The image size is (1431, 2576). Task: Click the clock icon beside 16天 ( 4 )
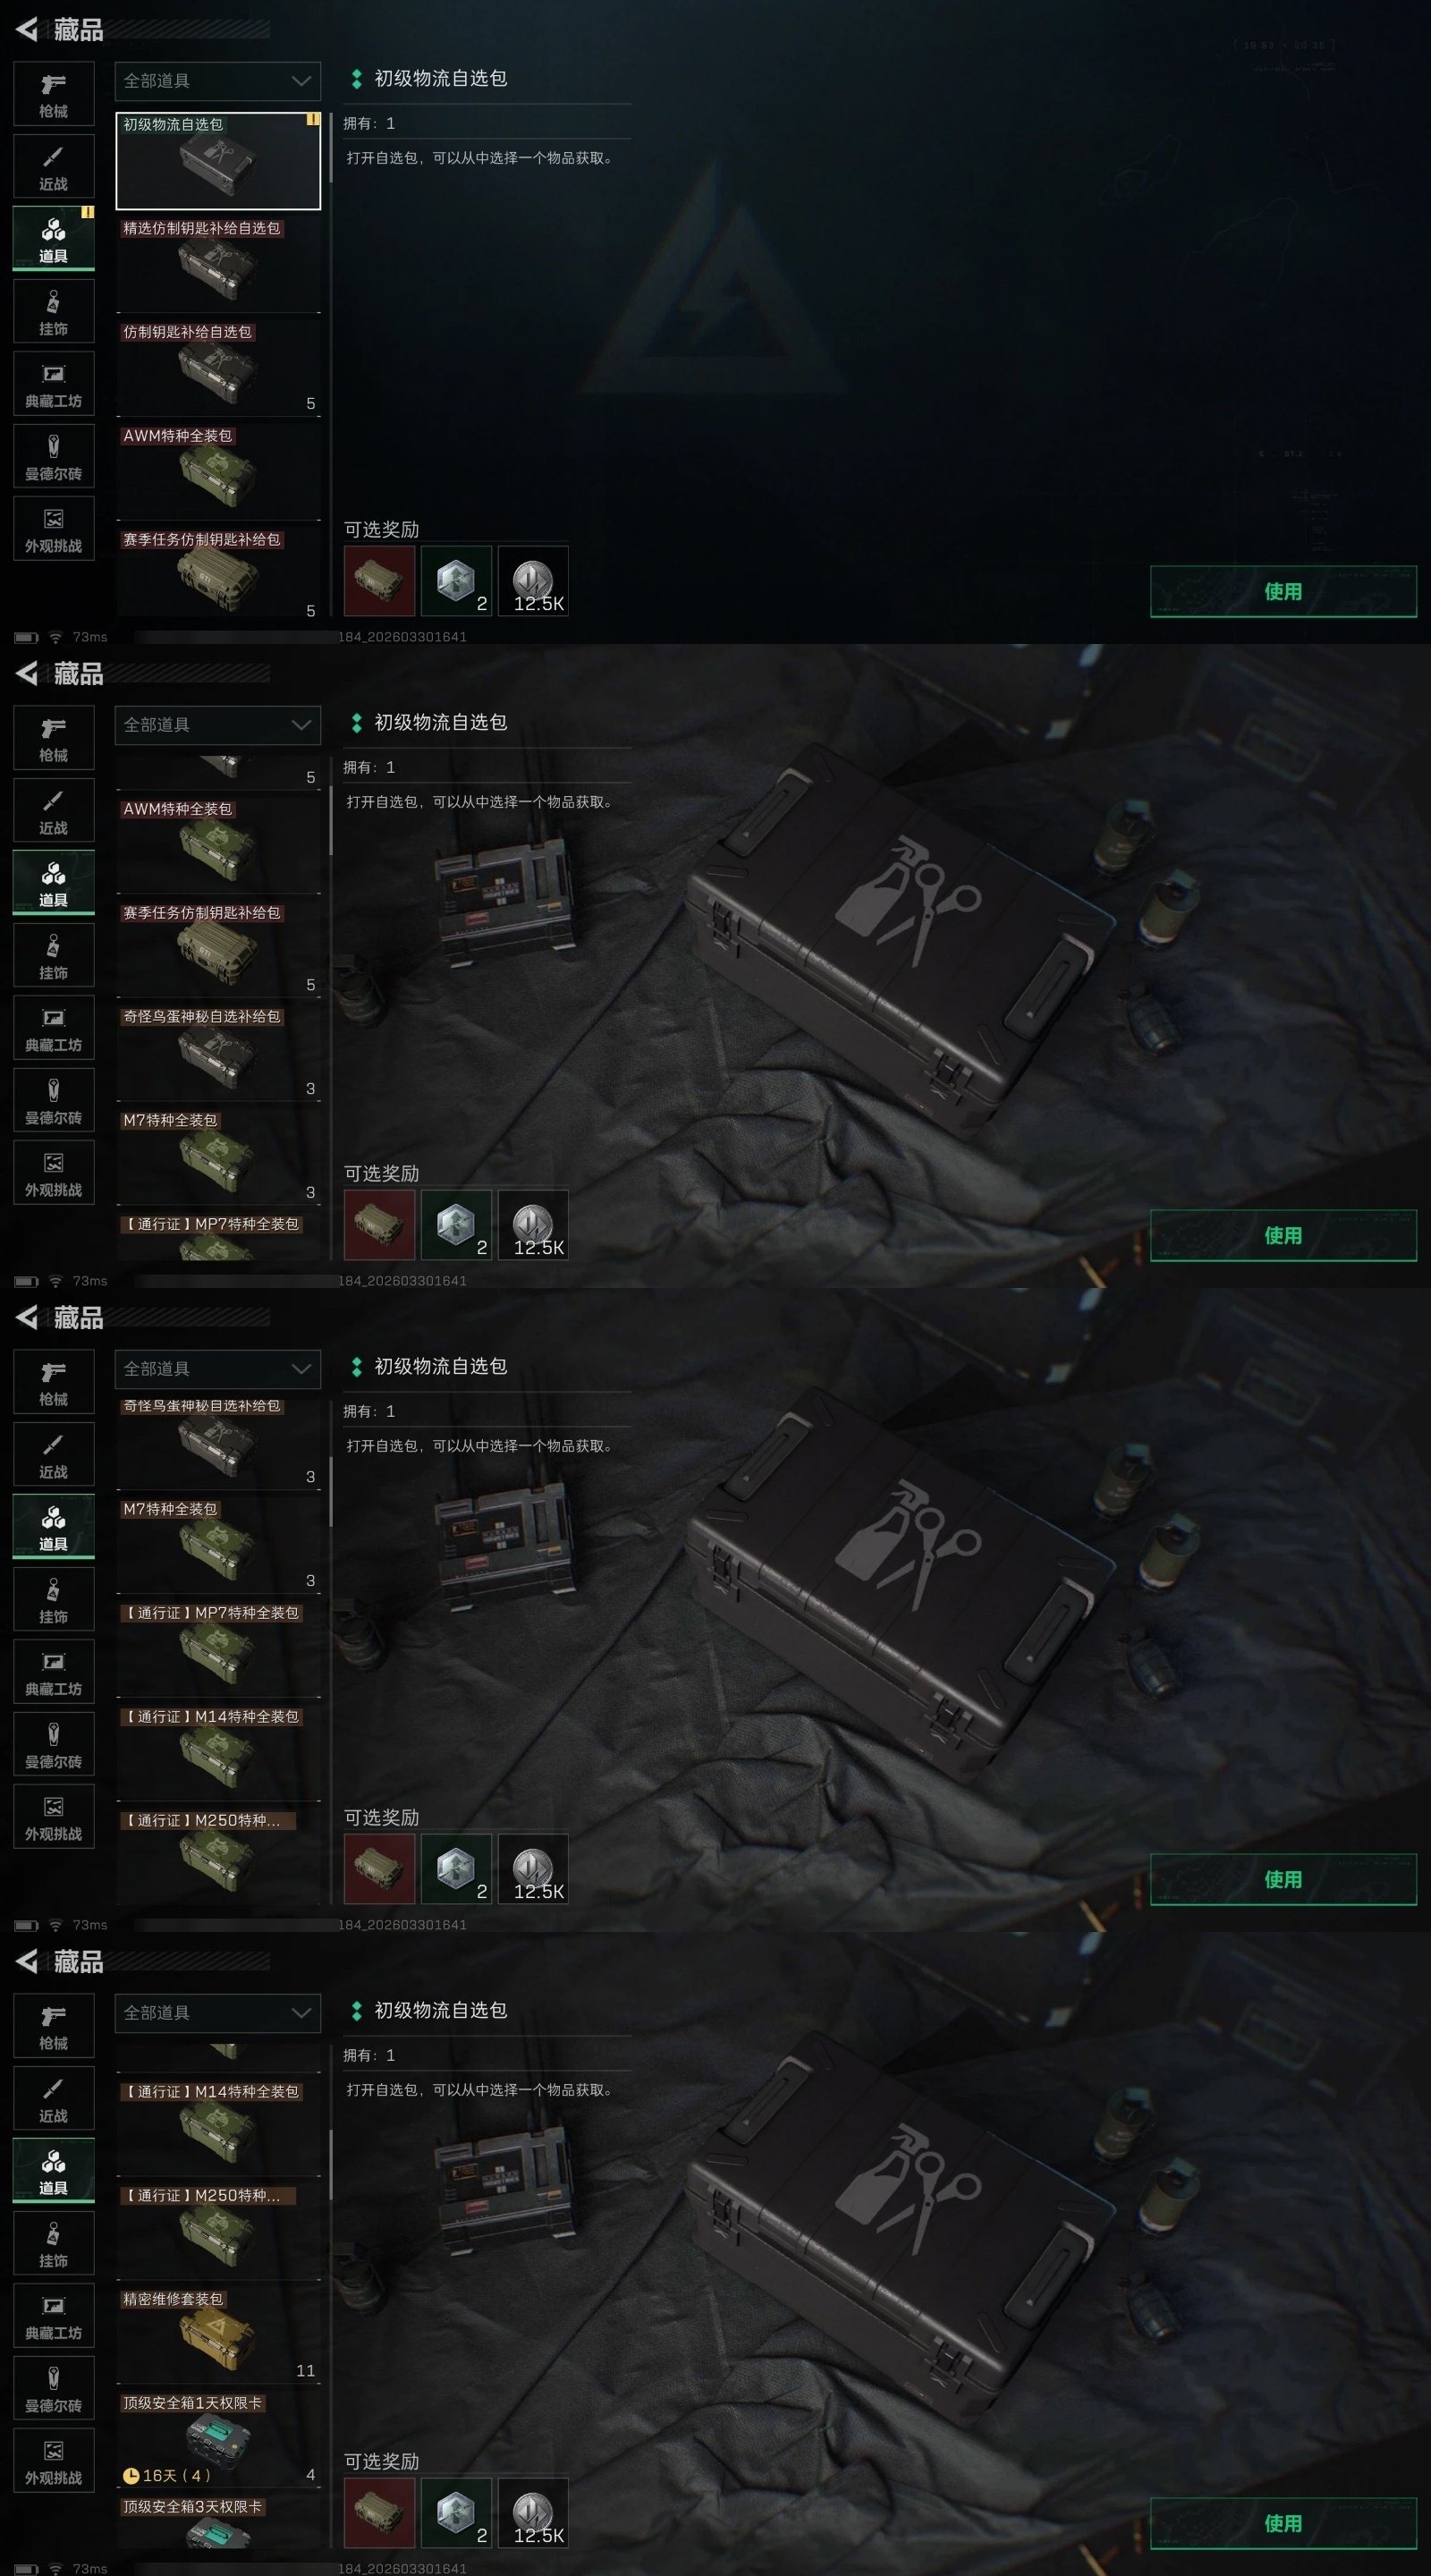pos(130,2475)
